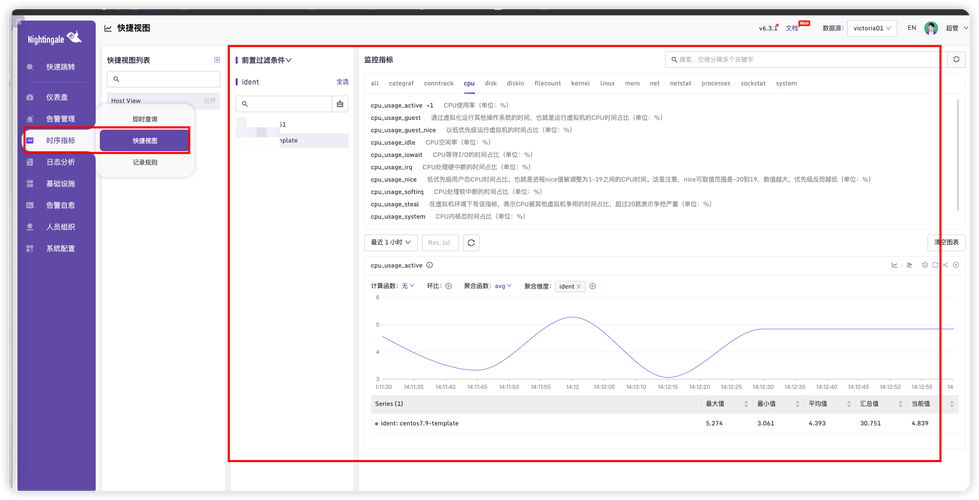Click refresh icon beside metric search

tap(957, 59)
